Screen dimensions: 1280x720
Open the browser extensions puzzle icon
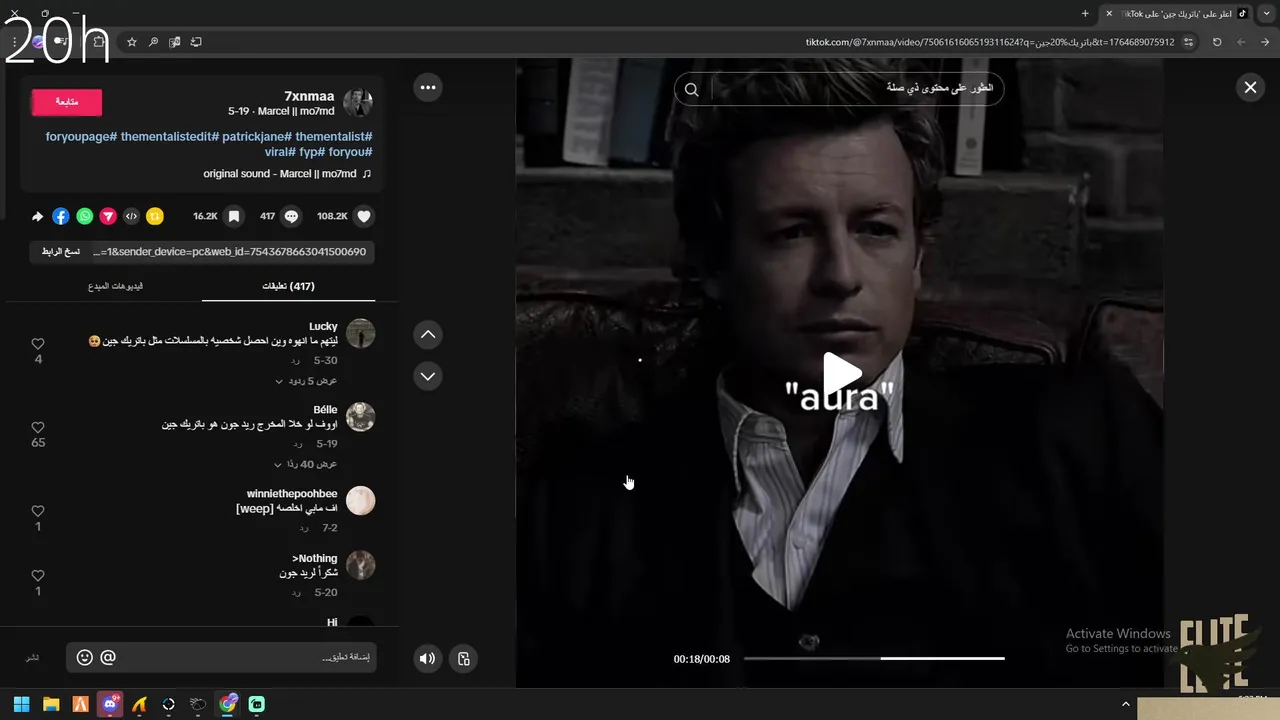pos(98,42)
